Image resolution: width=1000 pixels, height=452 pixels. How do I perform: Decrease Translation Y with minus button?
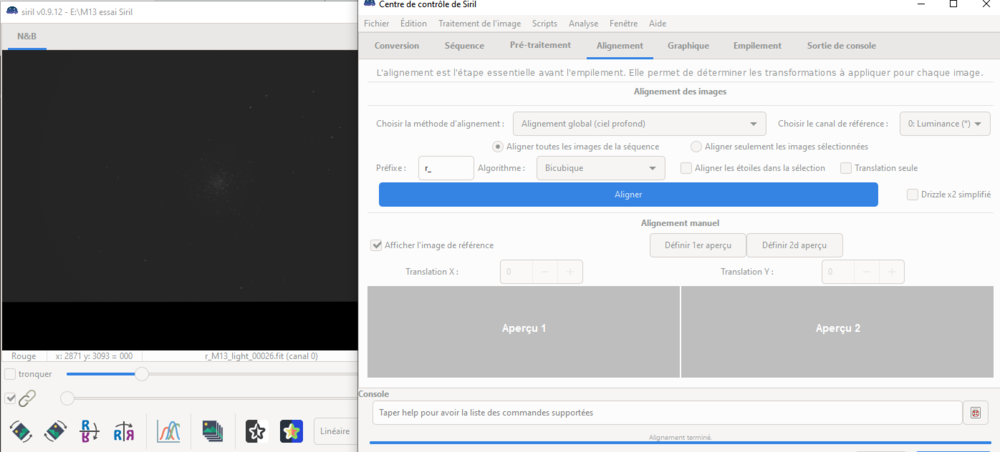(867, 272)
